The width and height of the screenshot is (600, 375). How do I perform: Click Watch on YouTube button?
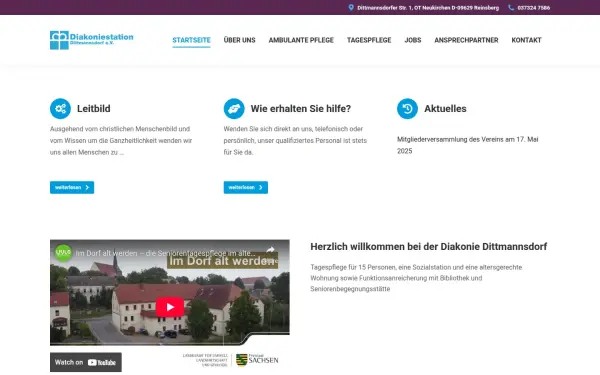coord(86,362)
